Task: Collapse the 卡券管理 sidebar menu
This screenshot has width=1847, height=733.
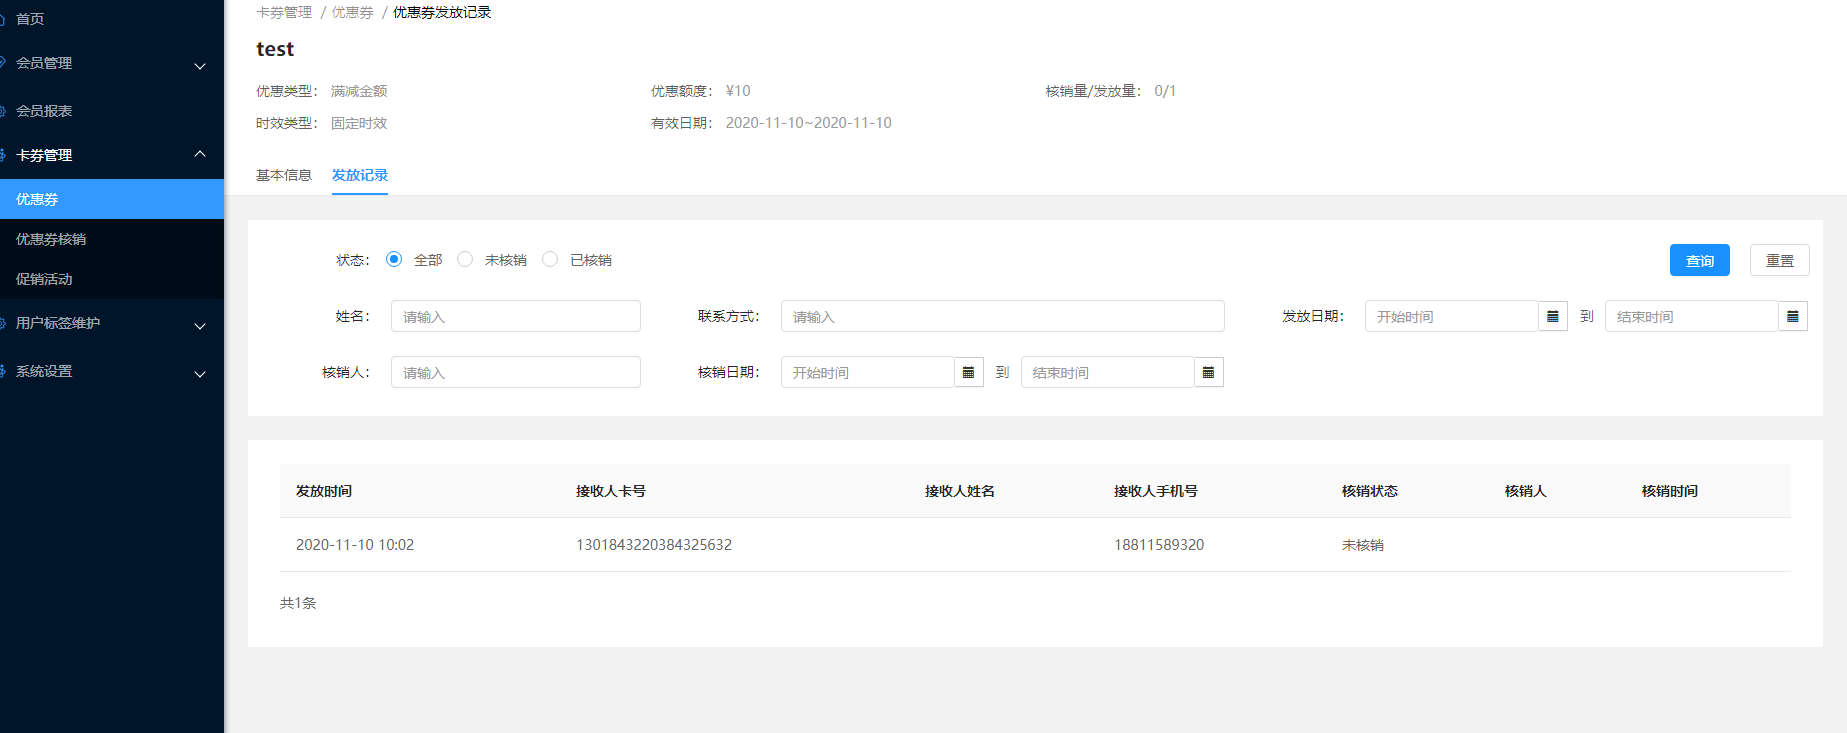Action: pos(112,155)
